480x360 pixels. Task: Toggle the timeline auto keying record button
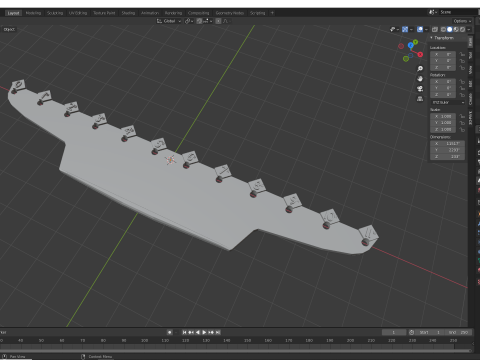170,332
